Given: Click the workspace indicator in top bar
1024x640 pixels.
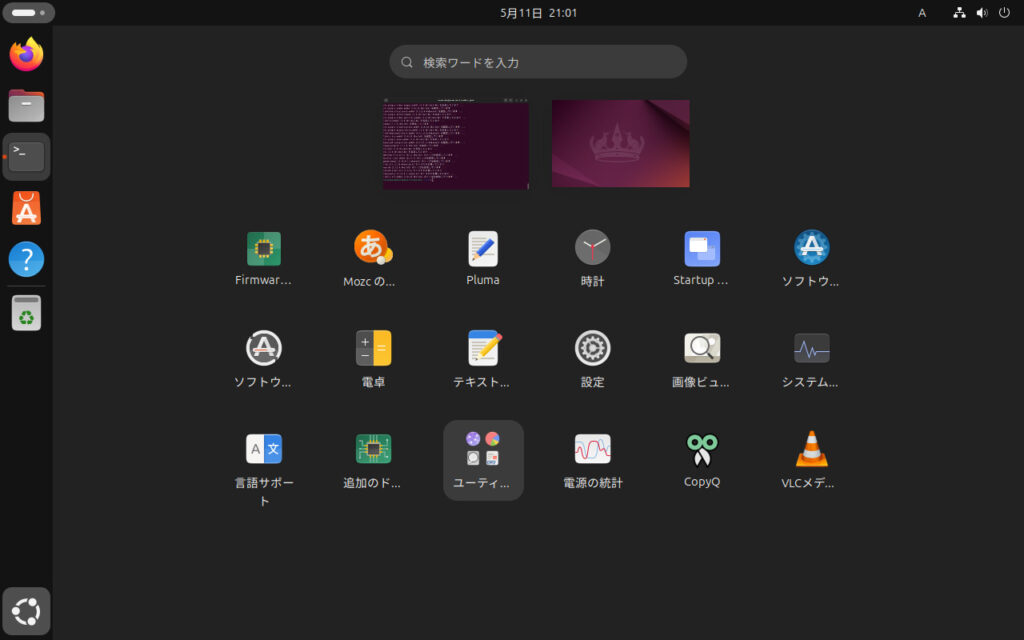Looking at the screenshot, I should coord(29,13).
